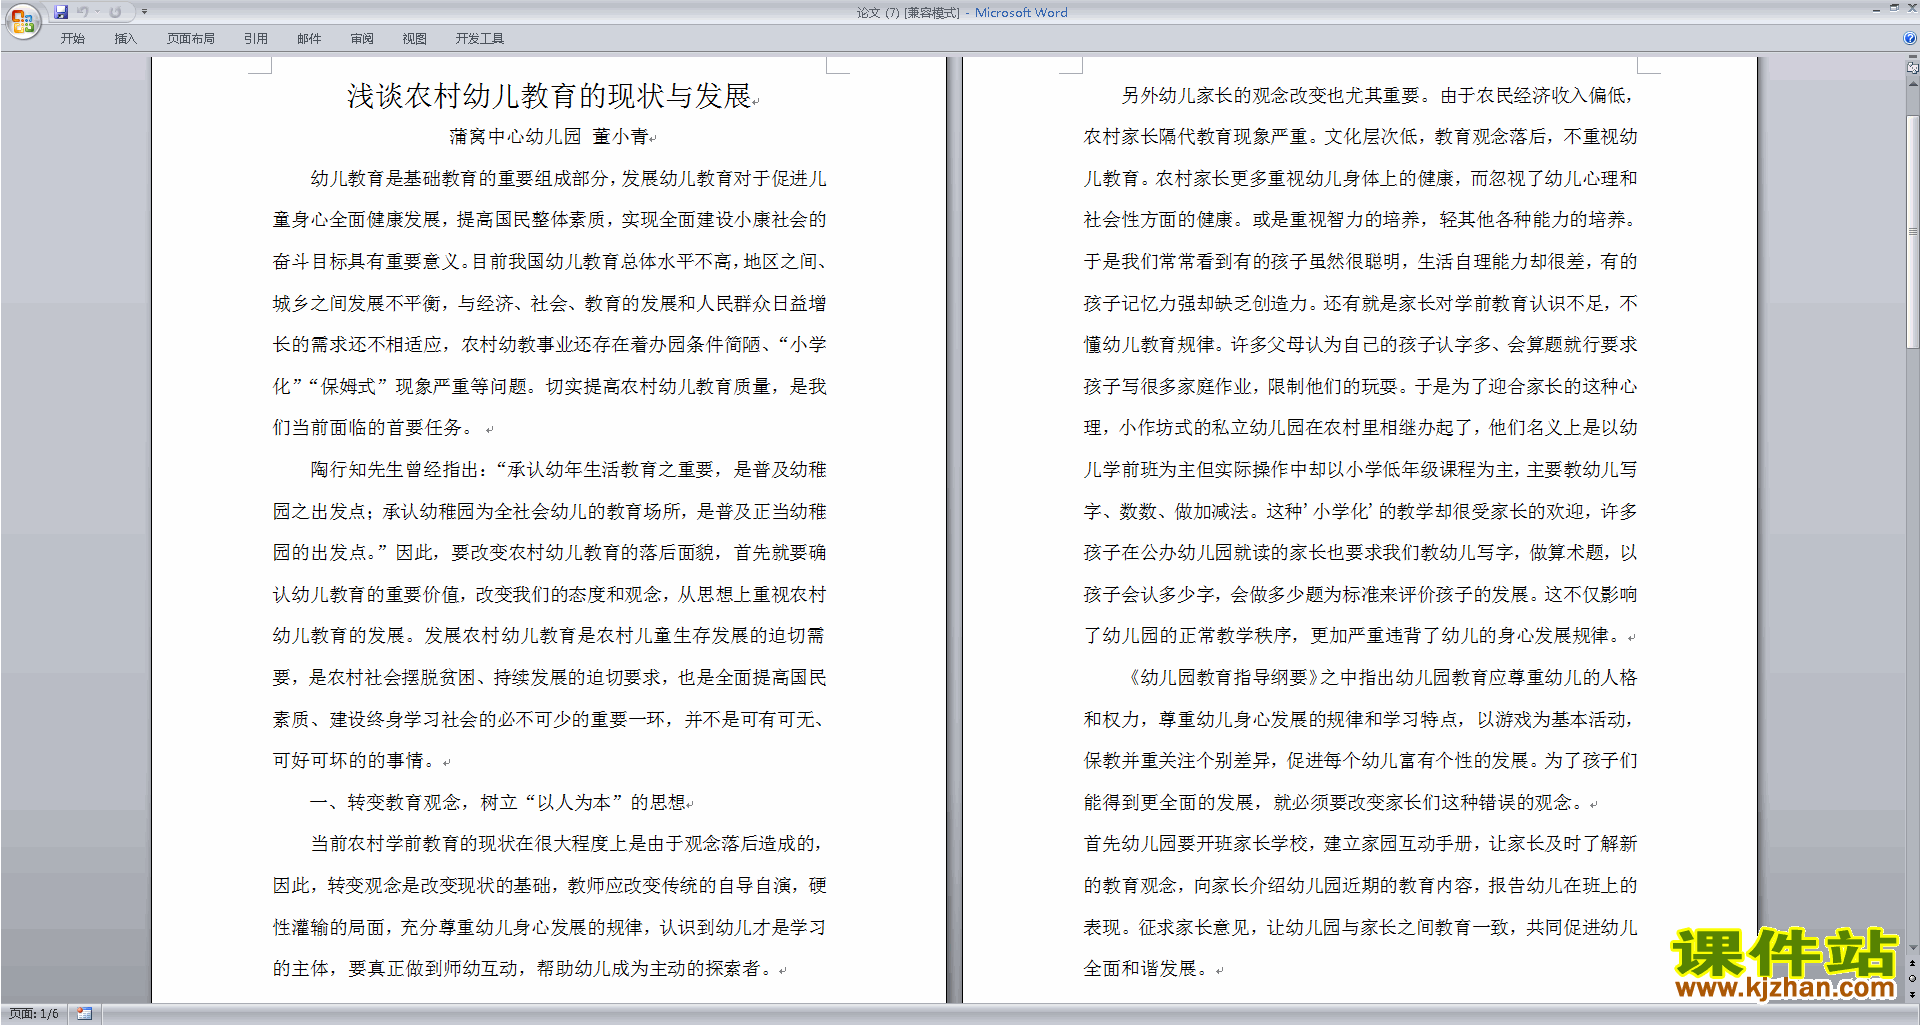Click the vertical scrollbar up arrow
The image size is (1920, 1025).
(1912, 84)
